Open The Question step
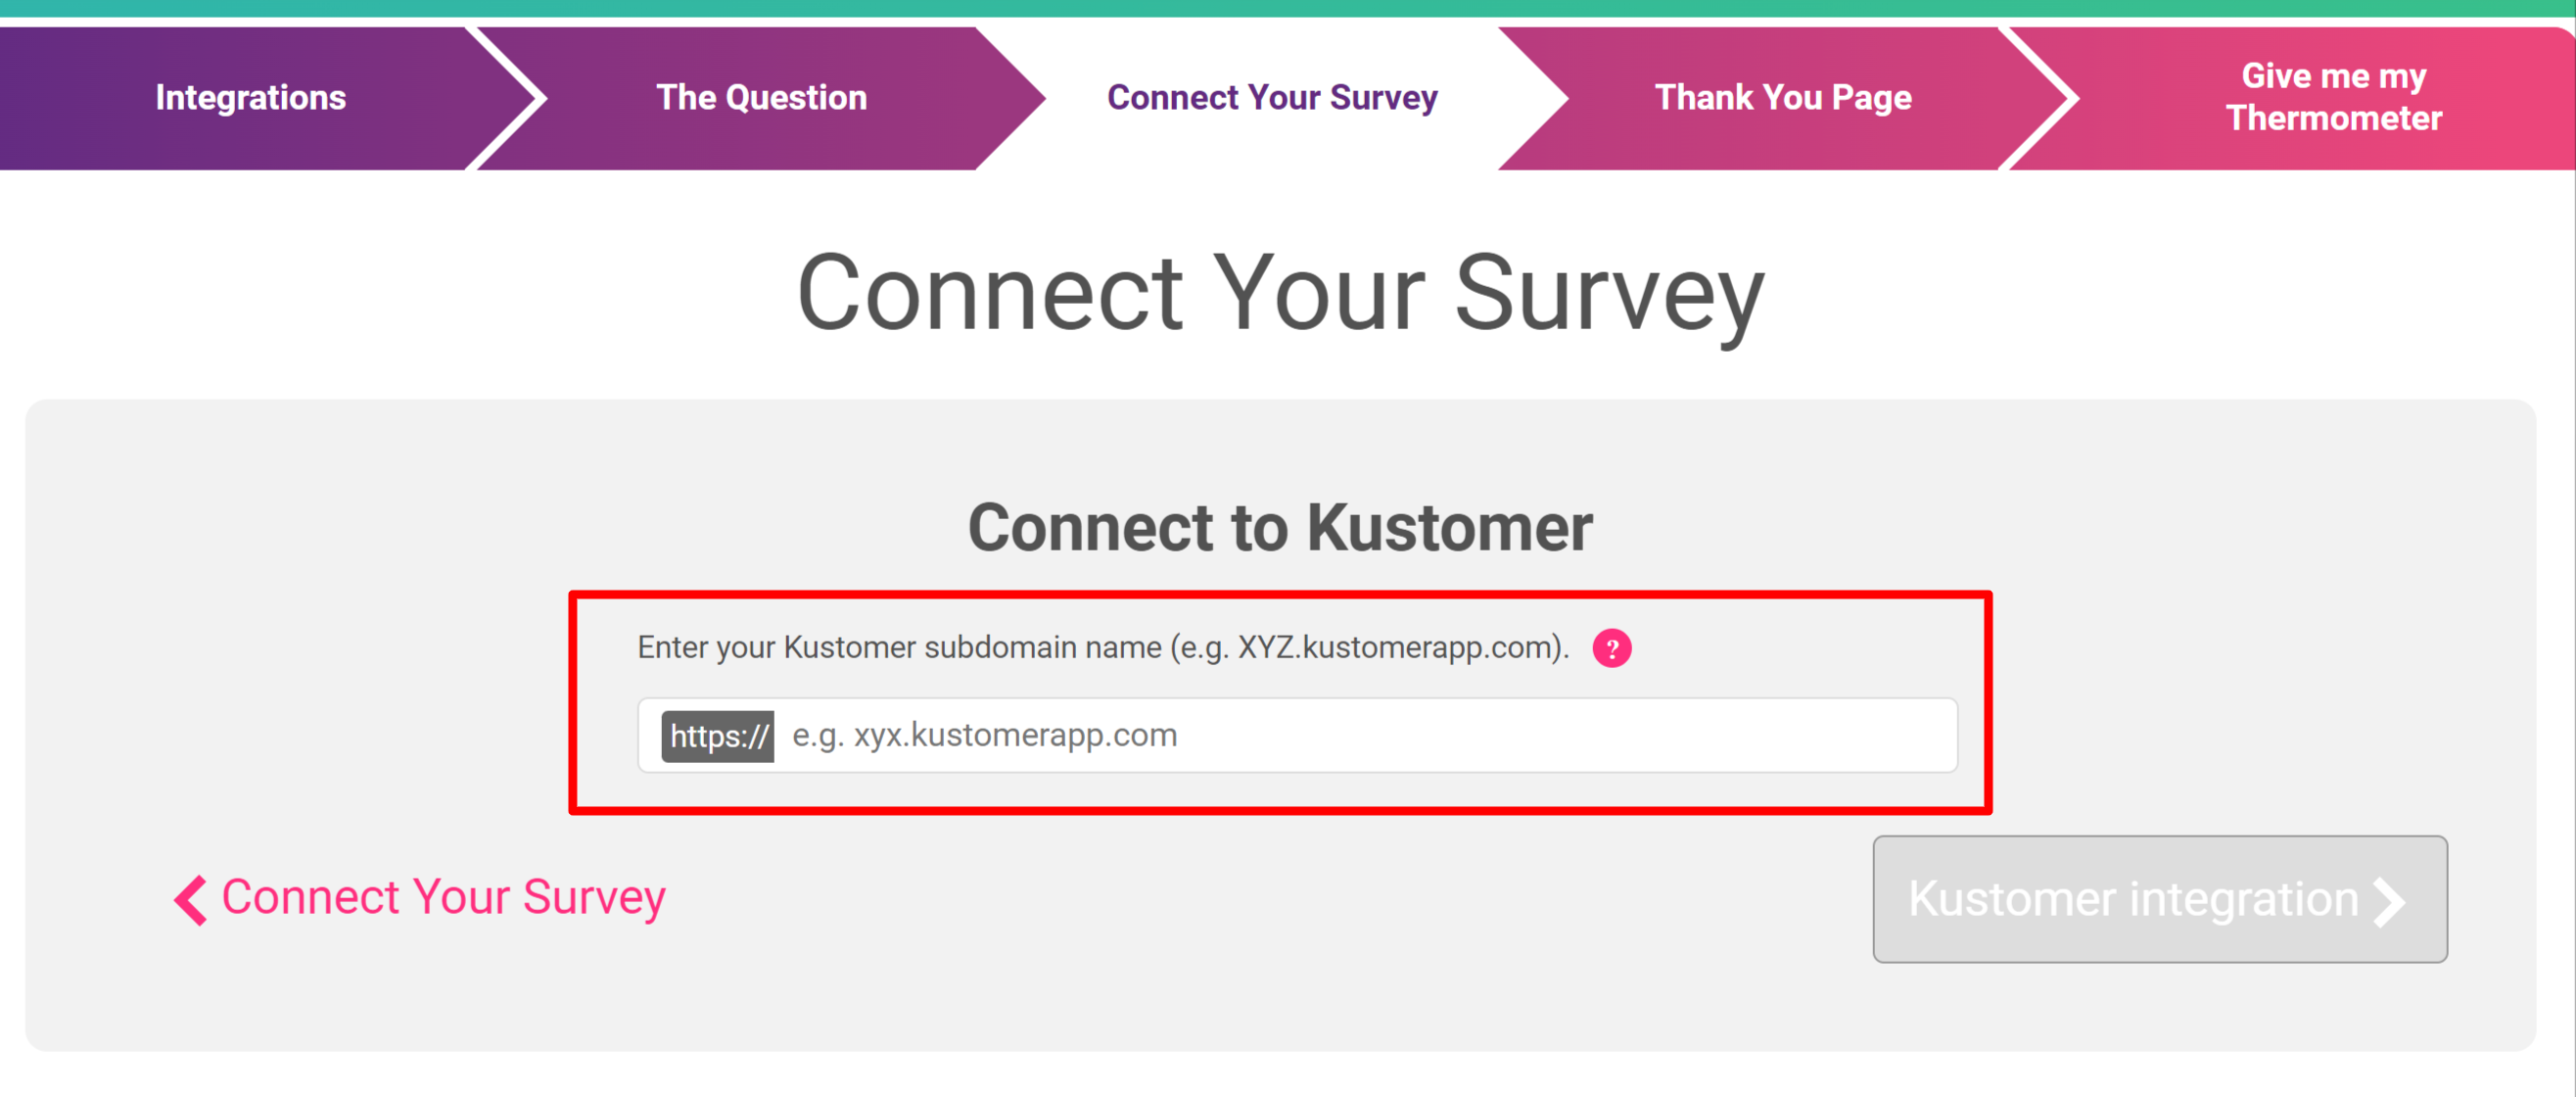The height and width of the screenshot is (1097, 2576). pos(761,98)
